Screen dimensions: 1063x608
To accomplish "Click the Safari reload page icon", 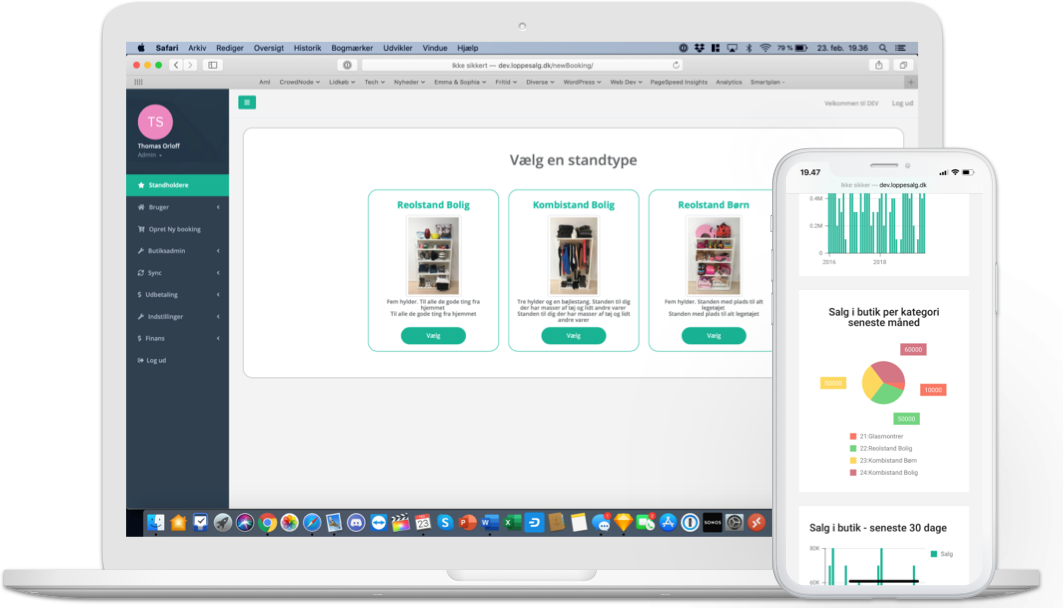I will [x=676, y=65].
